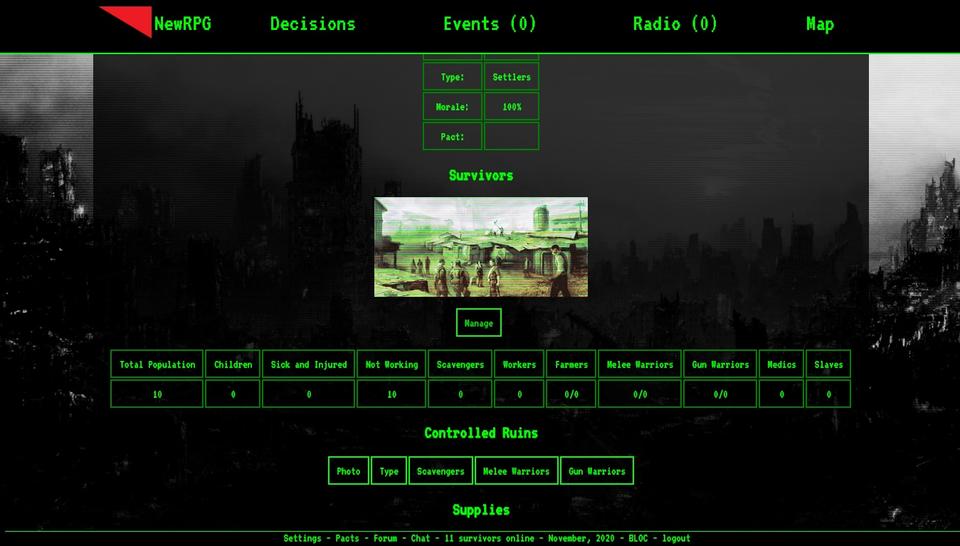Viewport: 960px width, 546px height.
Task: Go to Events (0) page
Action: click(489, 24)
